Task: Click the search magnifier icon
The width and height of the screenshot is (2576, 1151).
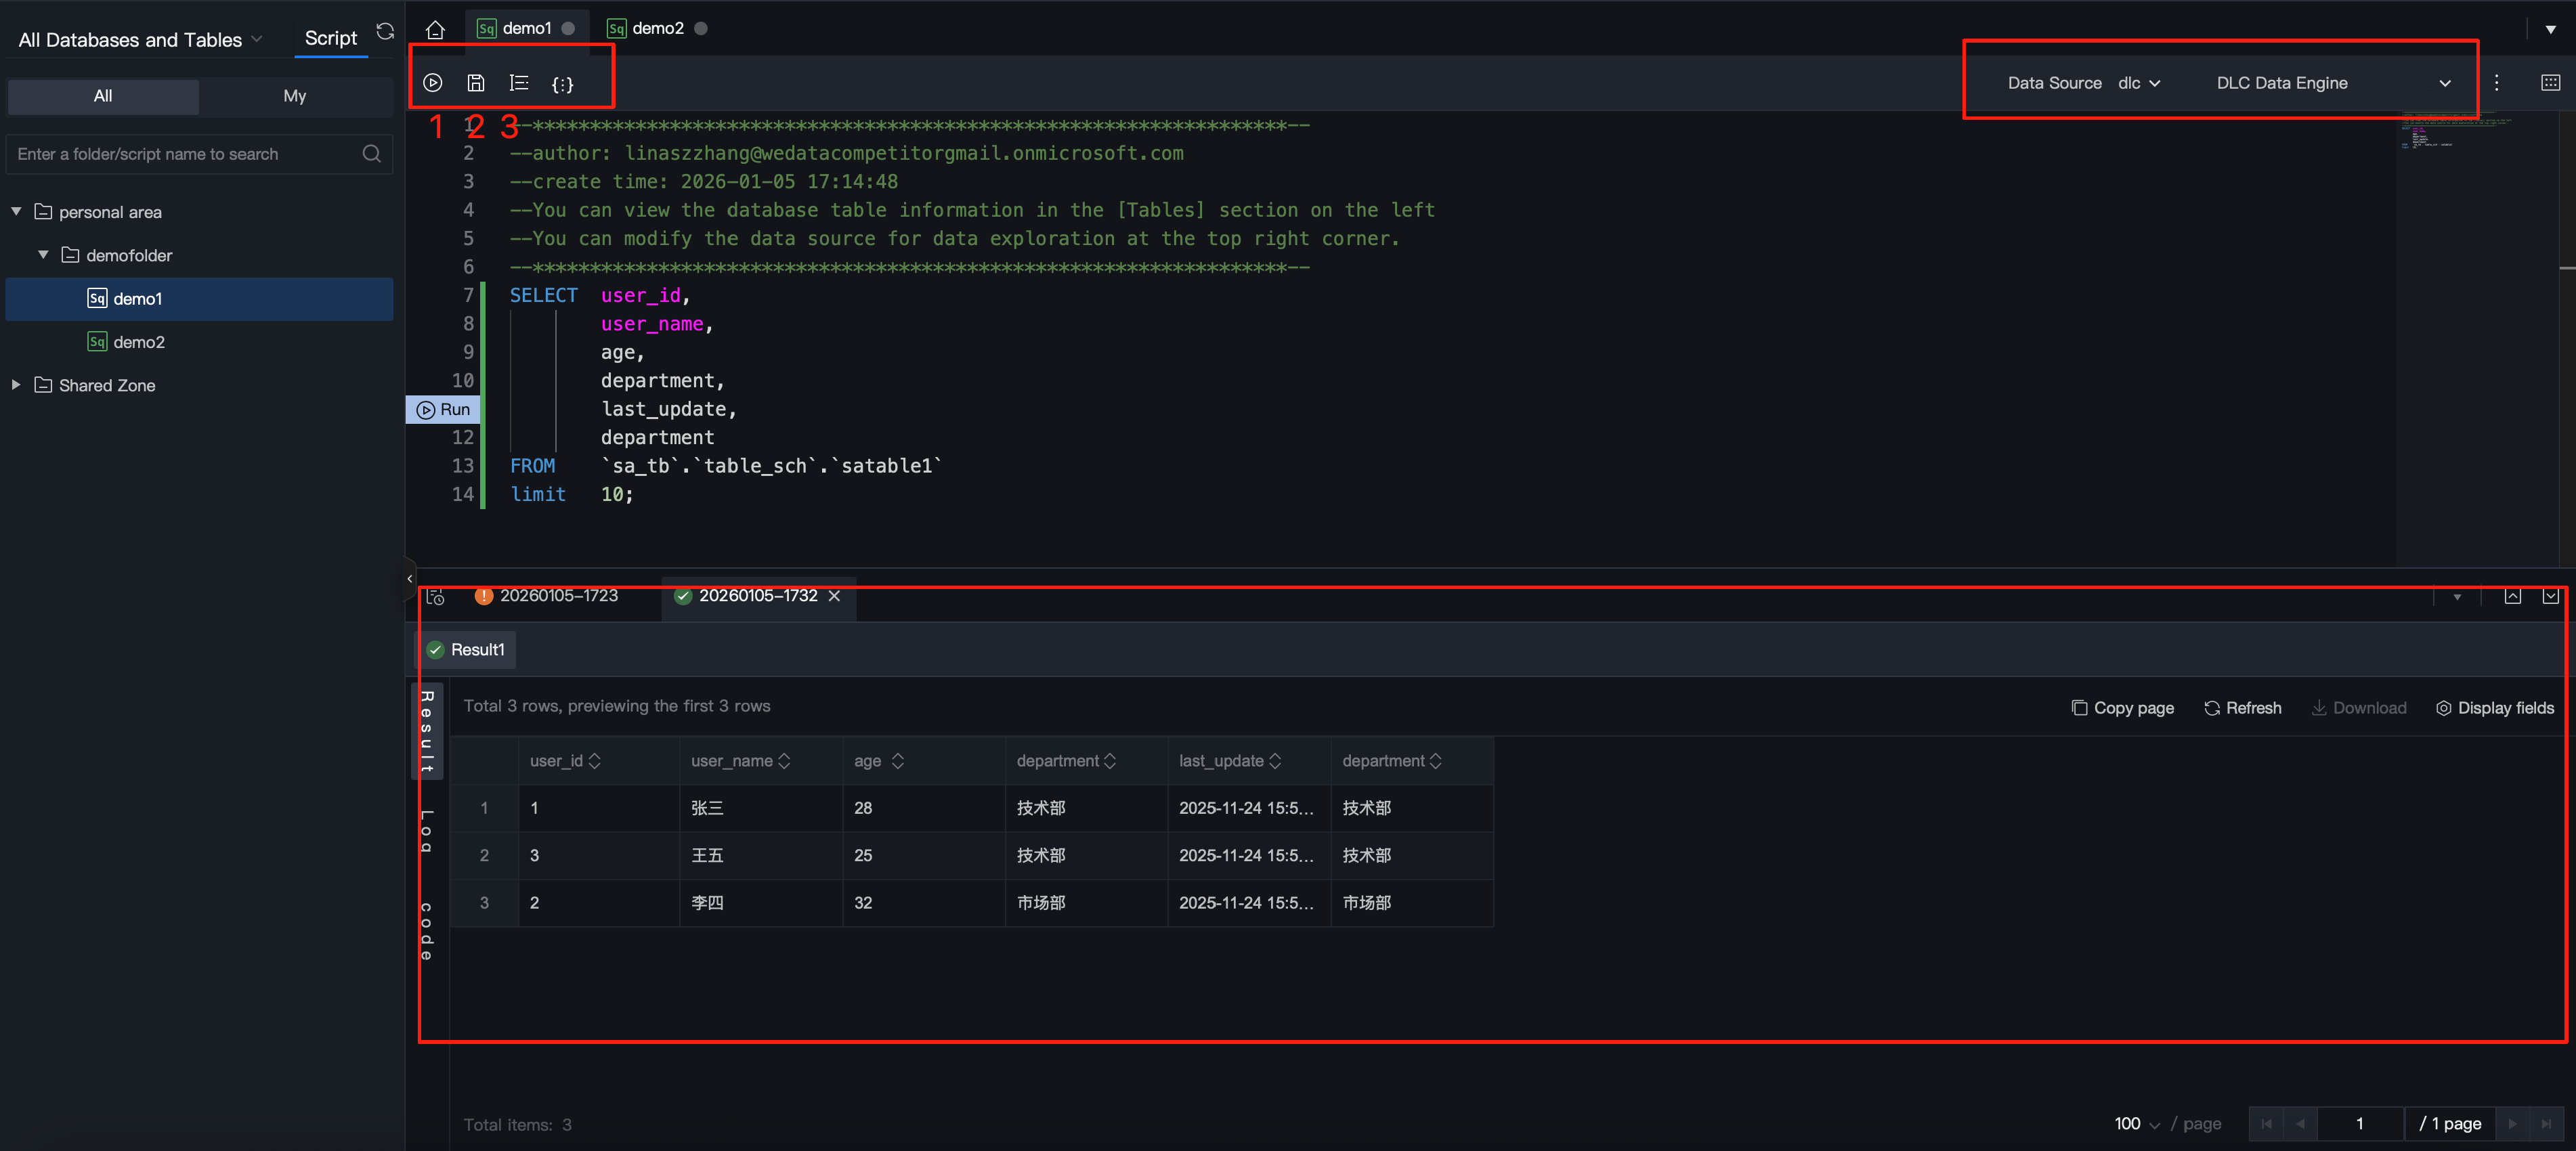Action: (x=371, y=154)
